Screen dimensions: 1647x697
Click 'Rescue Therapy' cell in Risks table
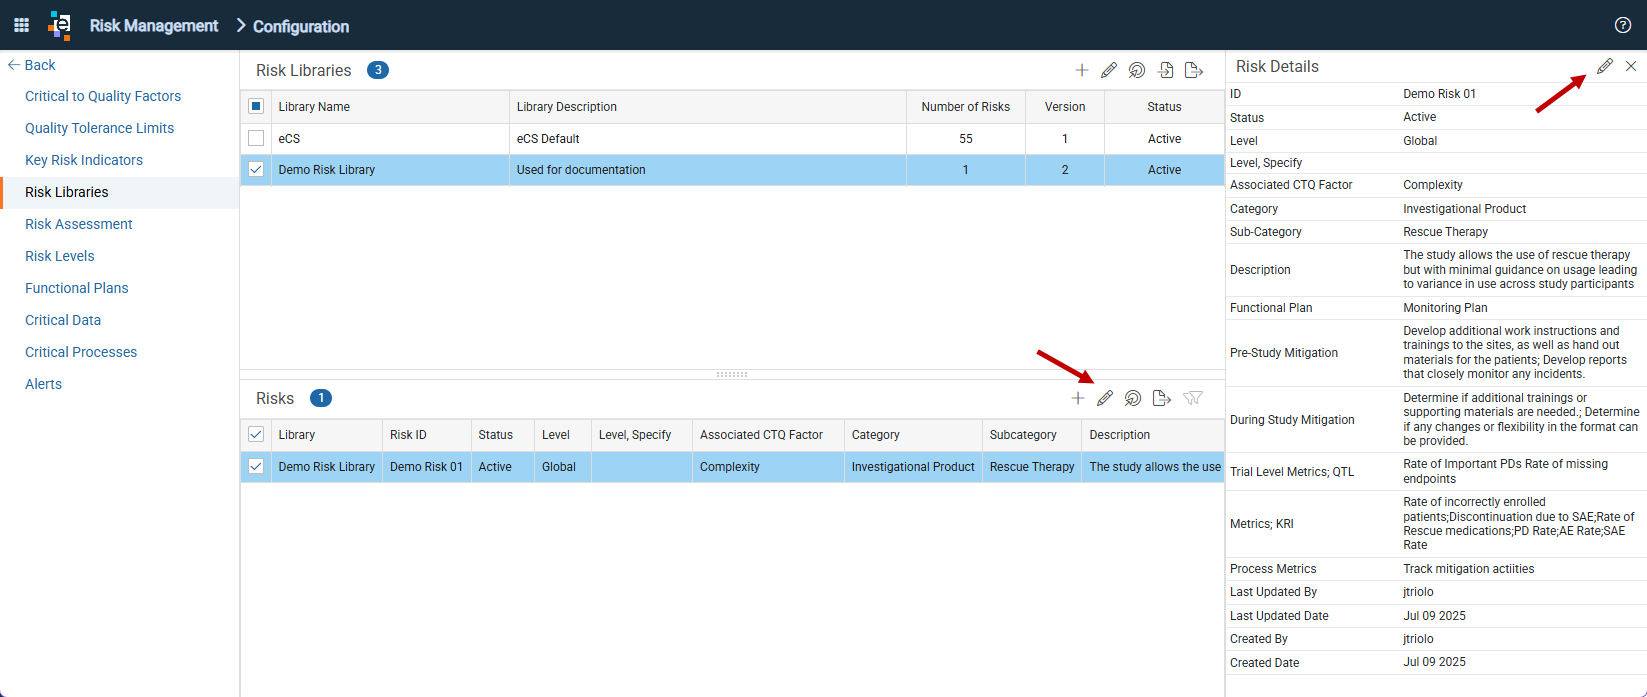coord(1032,467)
